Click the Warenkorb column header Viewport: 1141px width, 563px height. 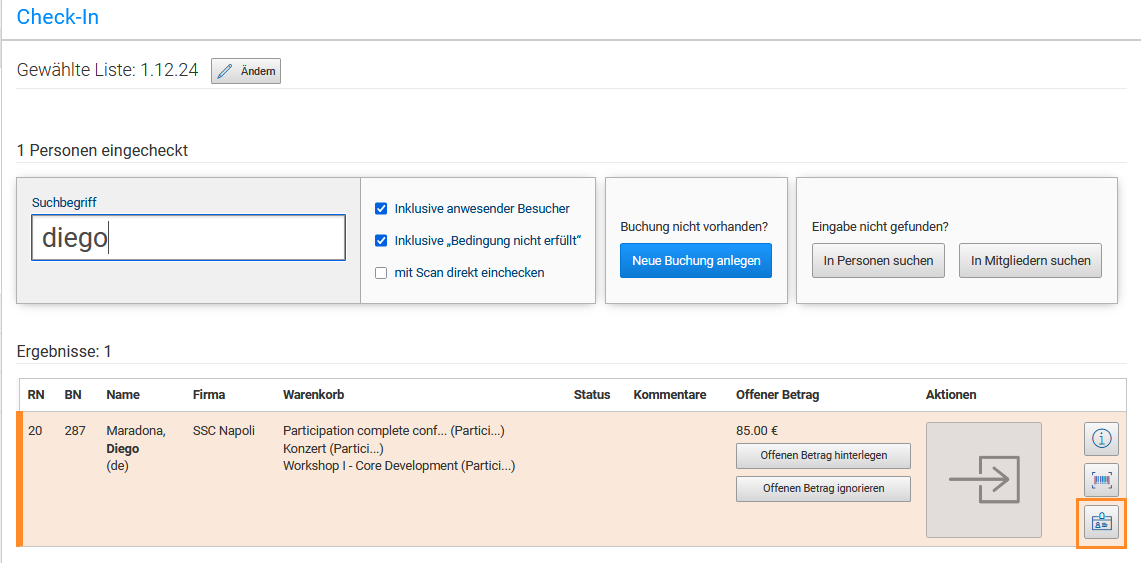(314, 395)
